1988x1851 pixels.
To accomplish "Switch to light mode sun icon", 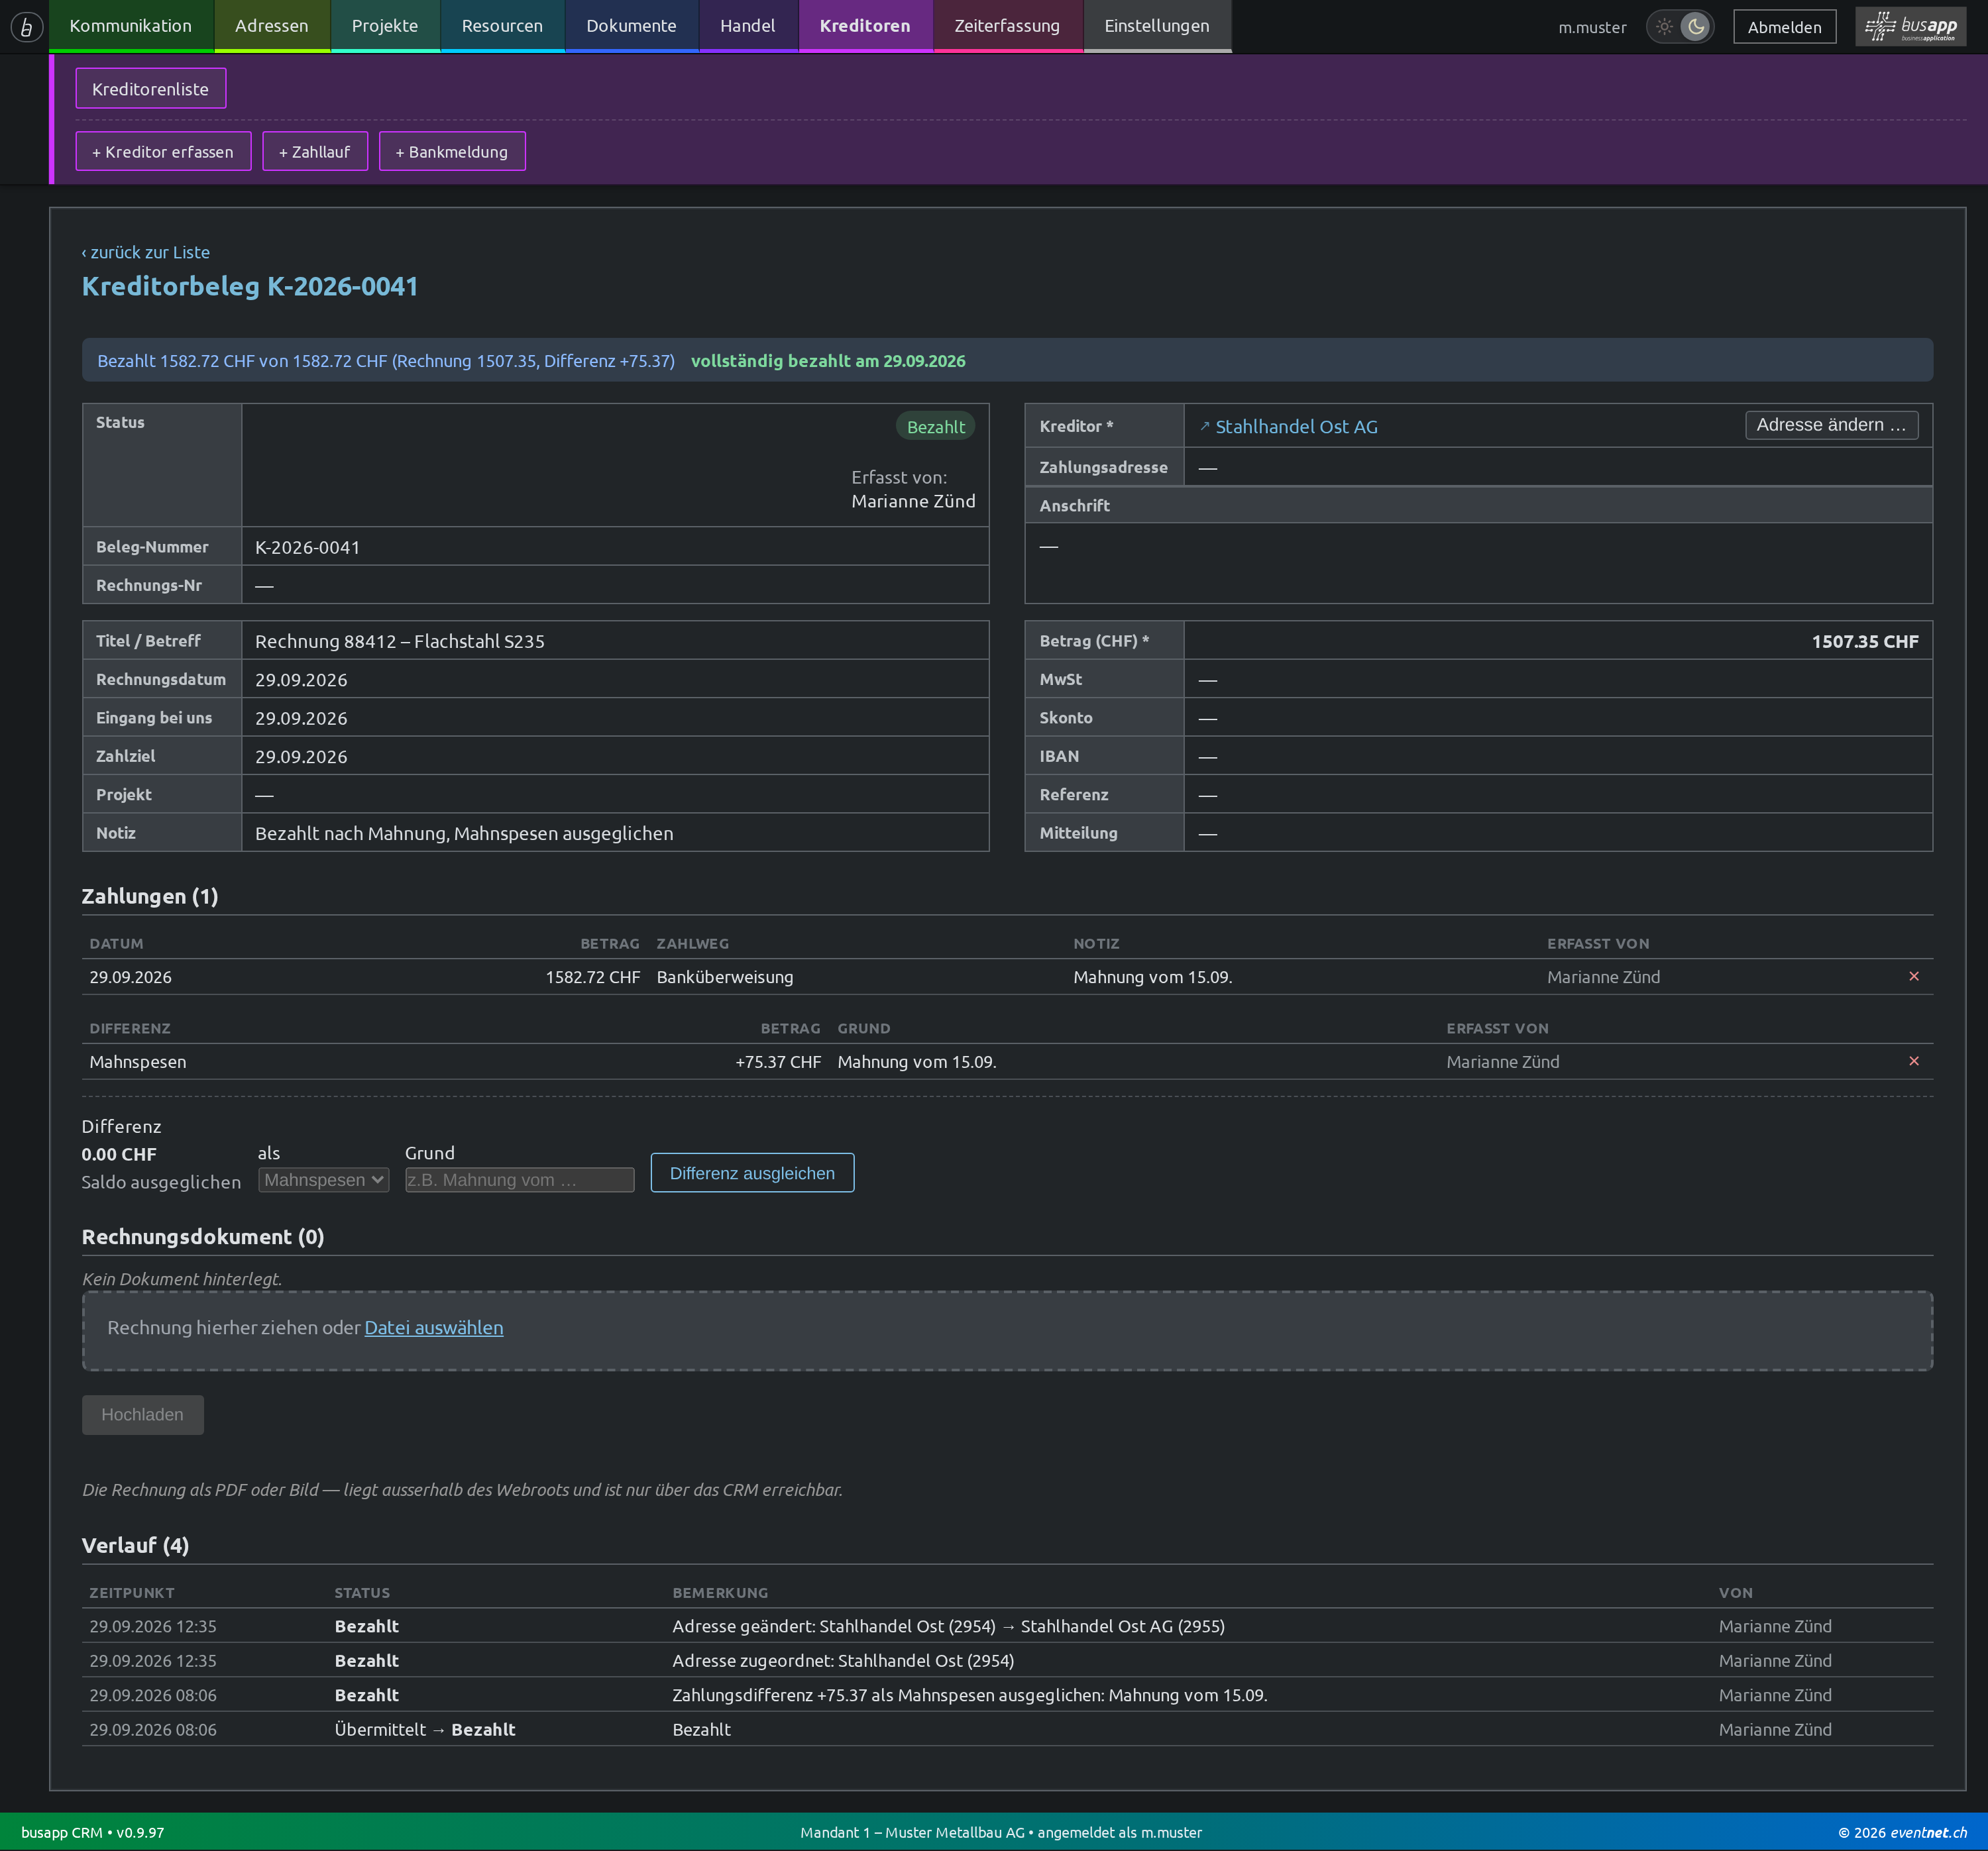I will click(x=1664, y=27).
